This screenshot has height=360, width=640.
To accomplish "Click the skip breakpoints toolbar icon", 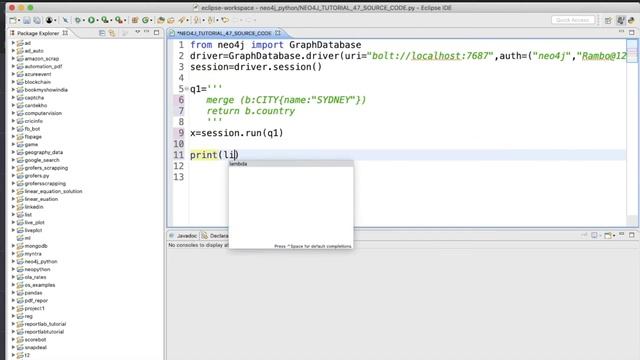I will tap(65, 20).
